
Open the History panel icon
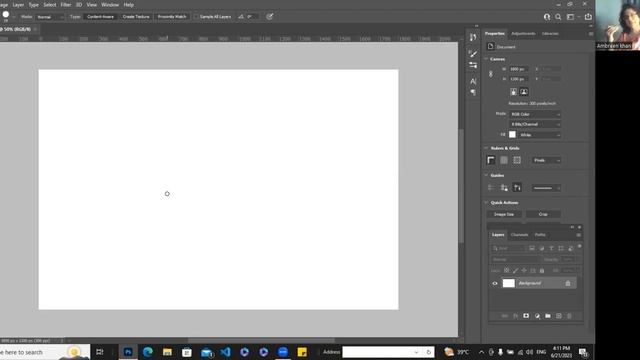click(x=473, y=37)
